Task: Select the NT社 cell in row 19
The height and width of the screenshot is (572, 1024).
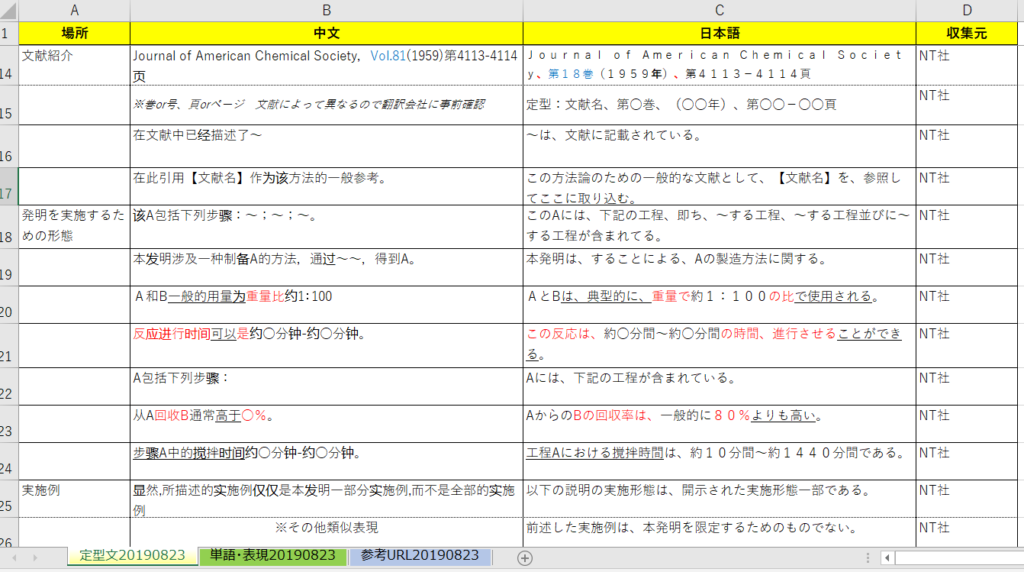Action: [x=967, y=267]
